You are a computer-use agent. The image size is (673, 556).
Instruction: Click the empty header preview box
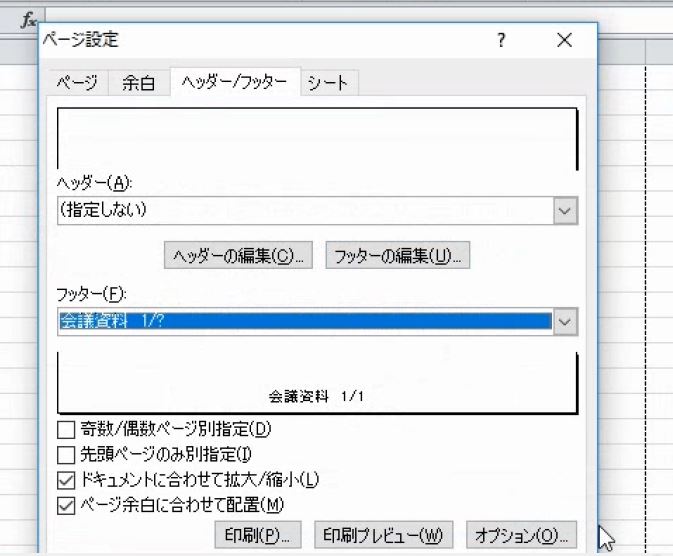pos(318,139)
